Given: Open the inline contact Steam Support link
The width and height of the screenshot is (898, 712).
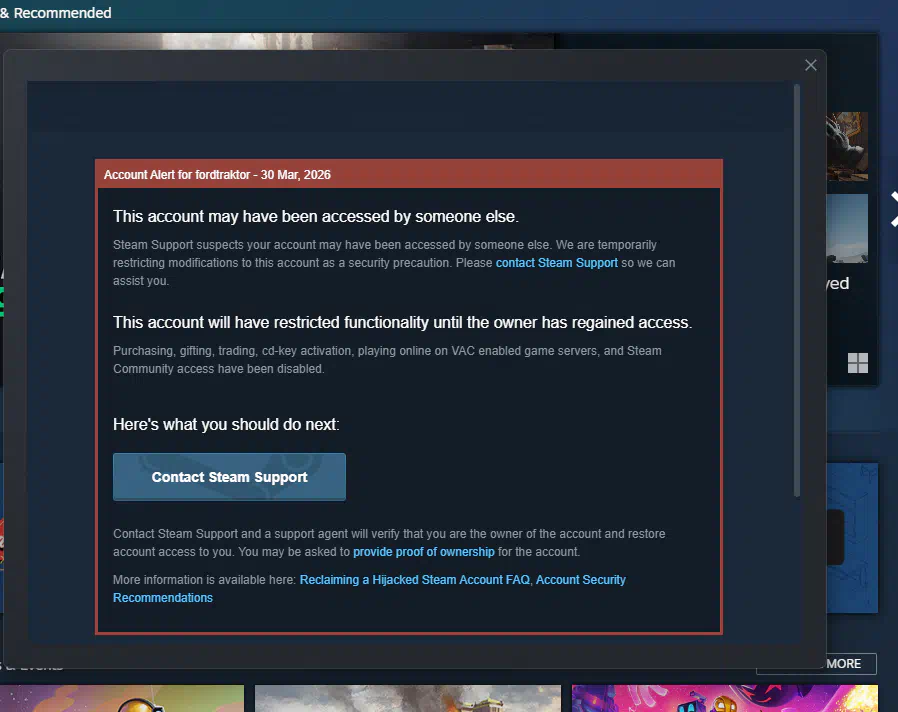Looking at the screenshot, I should (557, 263).
